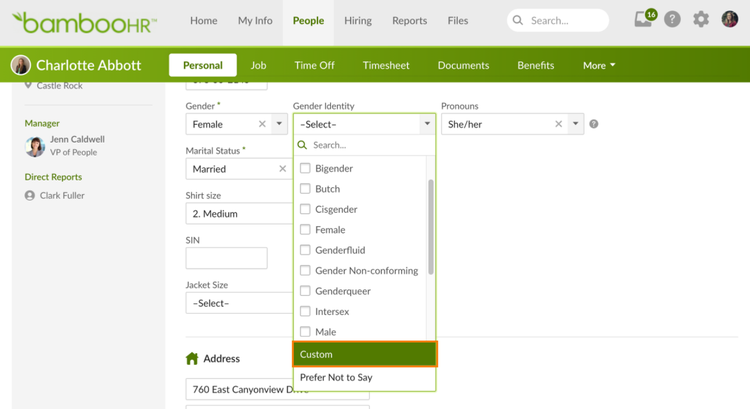Switch to the Personal tab
This screenshot has height=409, width=750.
(x=203, y=65)
